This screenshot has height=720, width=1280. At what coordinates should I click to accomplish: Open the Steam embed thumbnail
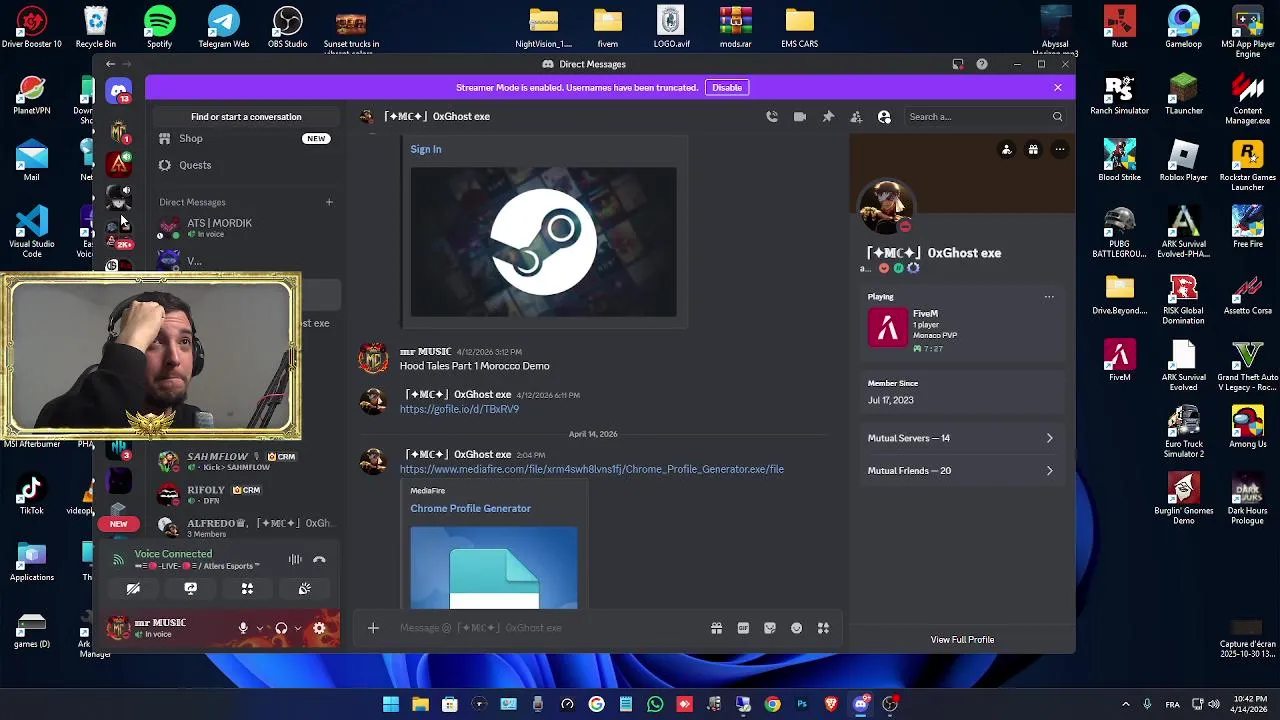[543, 242]
